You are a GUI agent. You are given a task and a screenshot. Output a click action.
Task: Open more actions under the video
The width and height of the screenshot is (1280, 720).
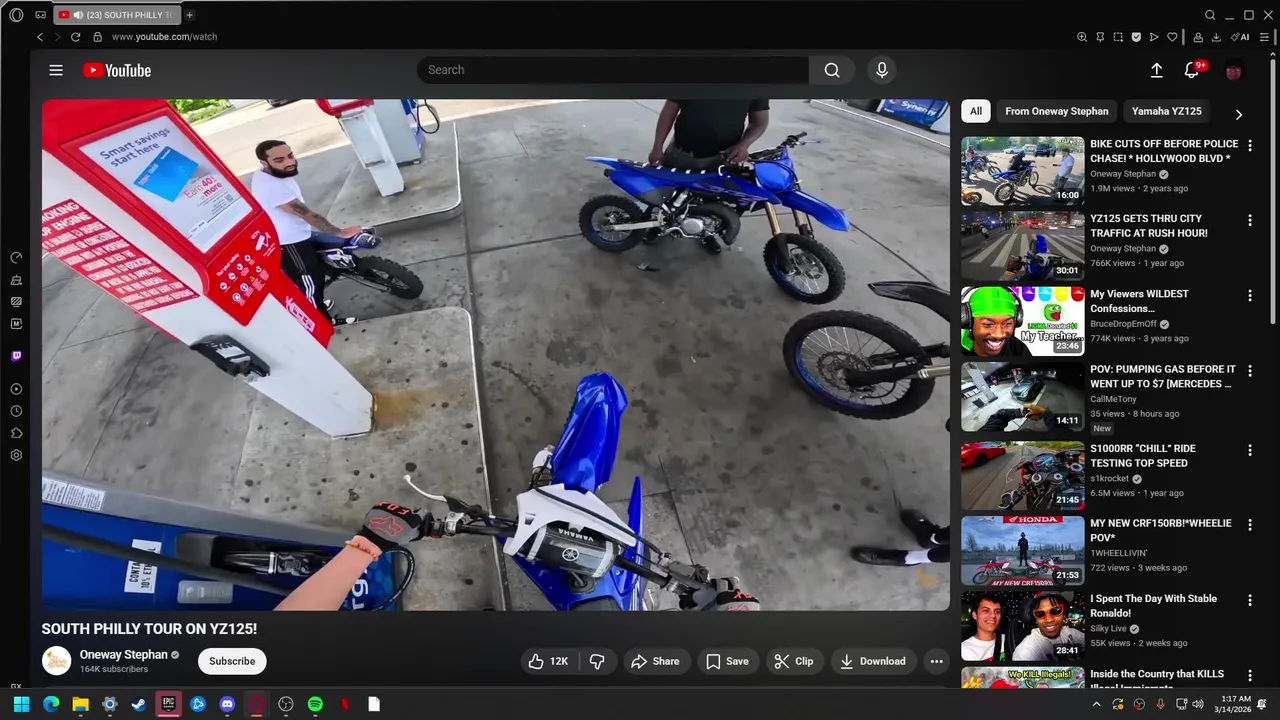[936, 661]
